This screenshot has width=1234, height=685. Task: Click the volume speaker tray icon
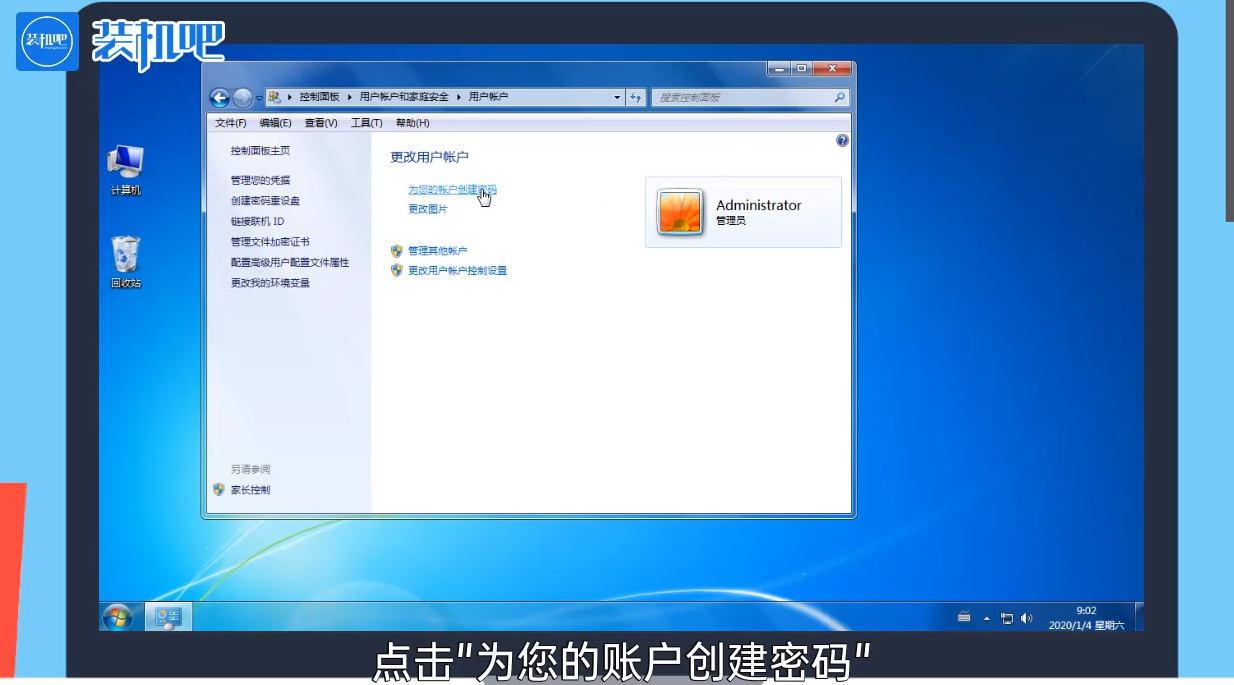click(1026, 618)
